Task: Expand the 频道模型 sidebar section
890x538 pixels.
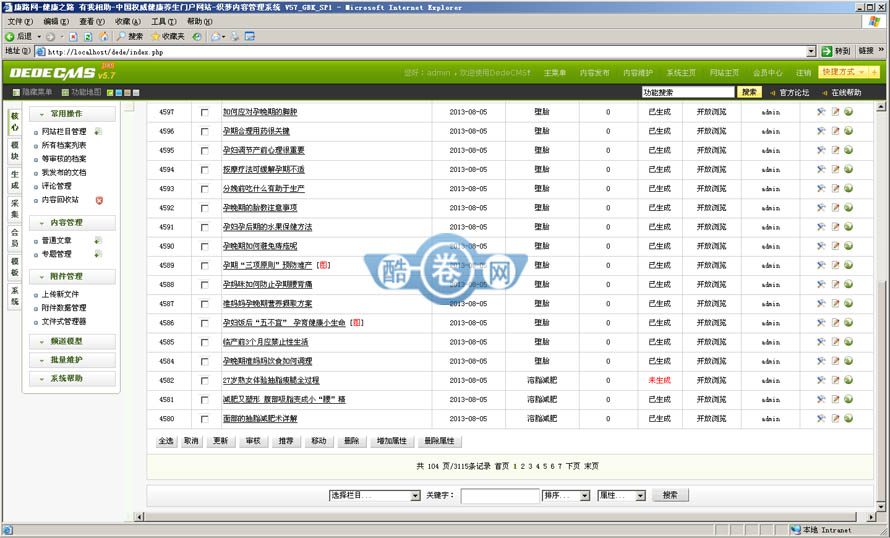Action: 73,342
